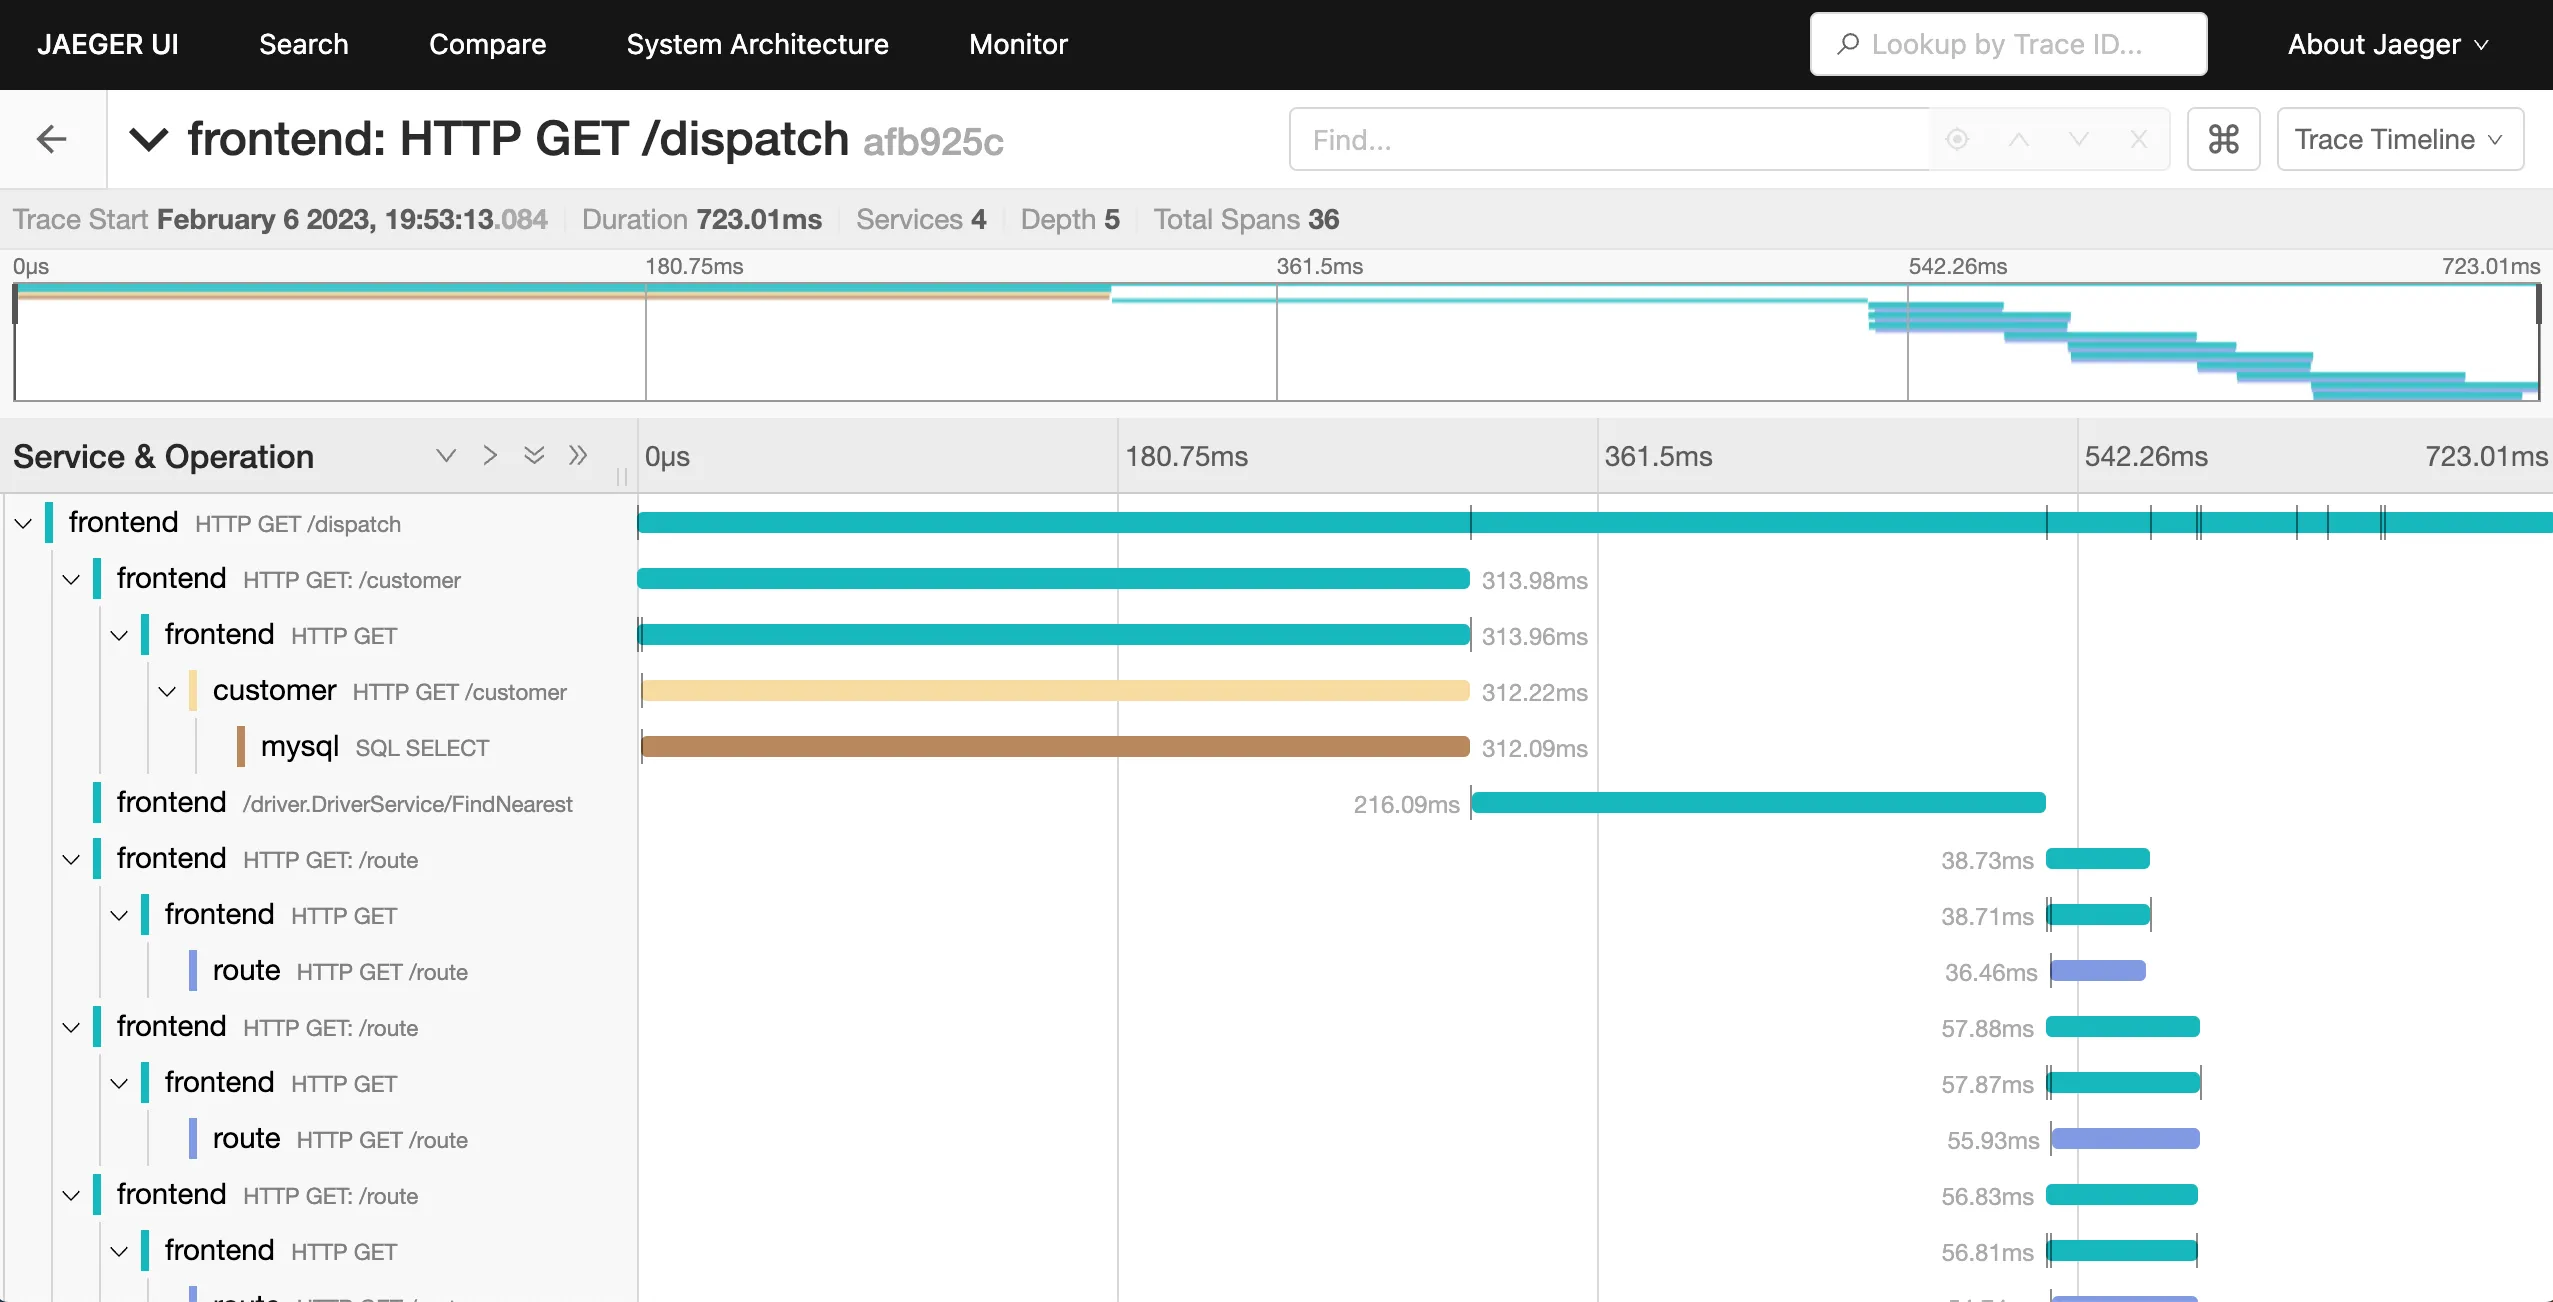Select the route HTTP GET /route row at 55.93ms
The image size is (2553, 1302).
coord(340,1139)
